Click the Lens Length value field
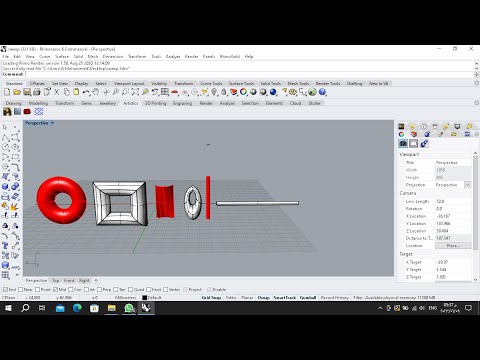Image resolution: width=480 pixels, height=360 pixels. 453,201
